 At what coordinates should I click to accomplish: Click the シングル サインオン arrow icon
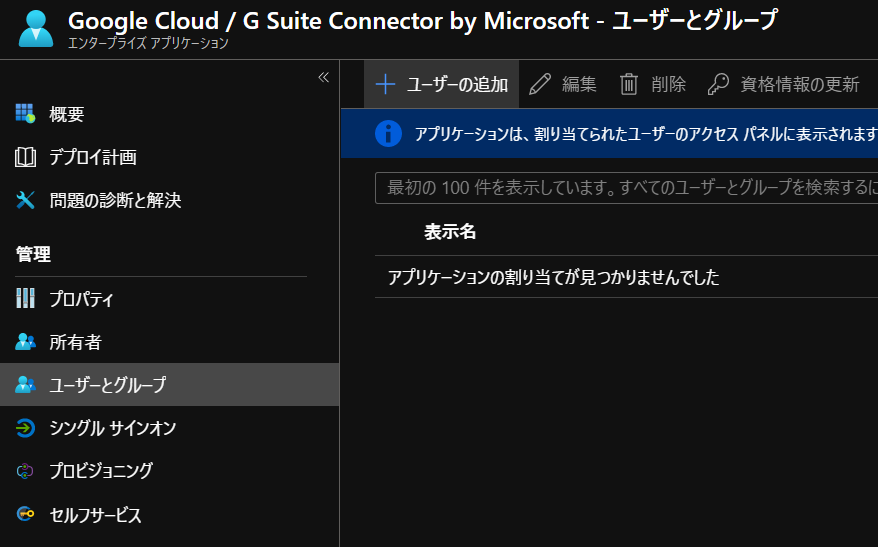pyautogui.click(x=25, y=428)
